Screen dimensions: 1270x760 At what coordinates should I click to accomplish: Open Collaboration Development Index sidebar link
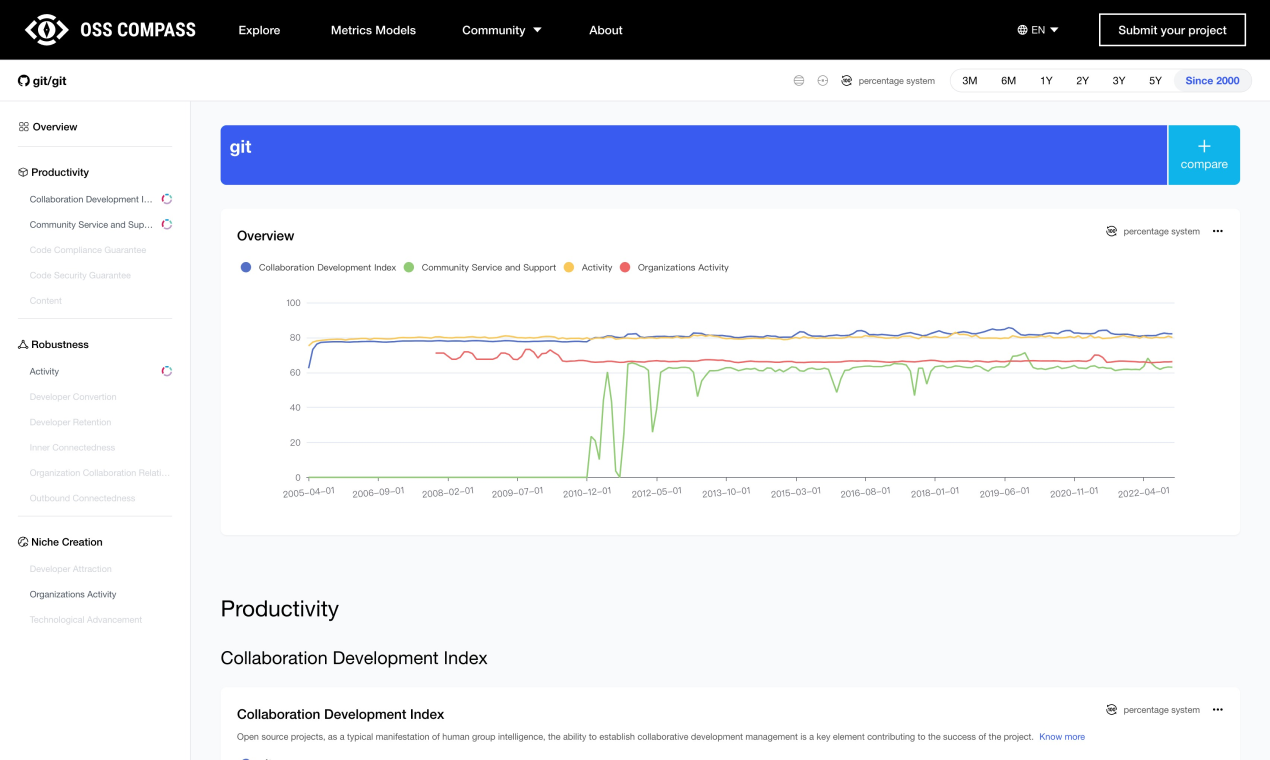click(91, 199)
